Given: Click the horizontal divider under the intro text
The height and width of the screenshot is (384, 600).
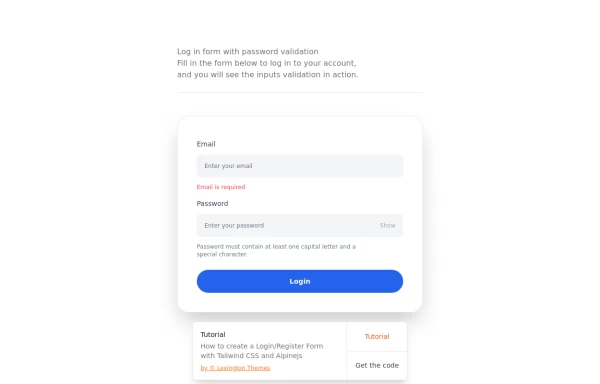Looking at the screenshot, I should 300,93.
